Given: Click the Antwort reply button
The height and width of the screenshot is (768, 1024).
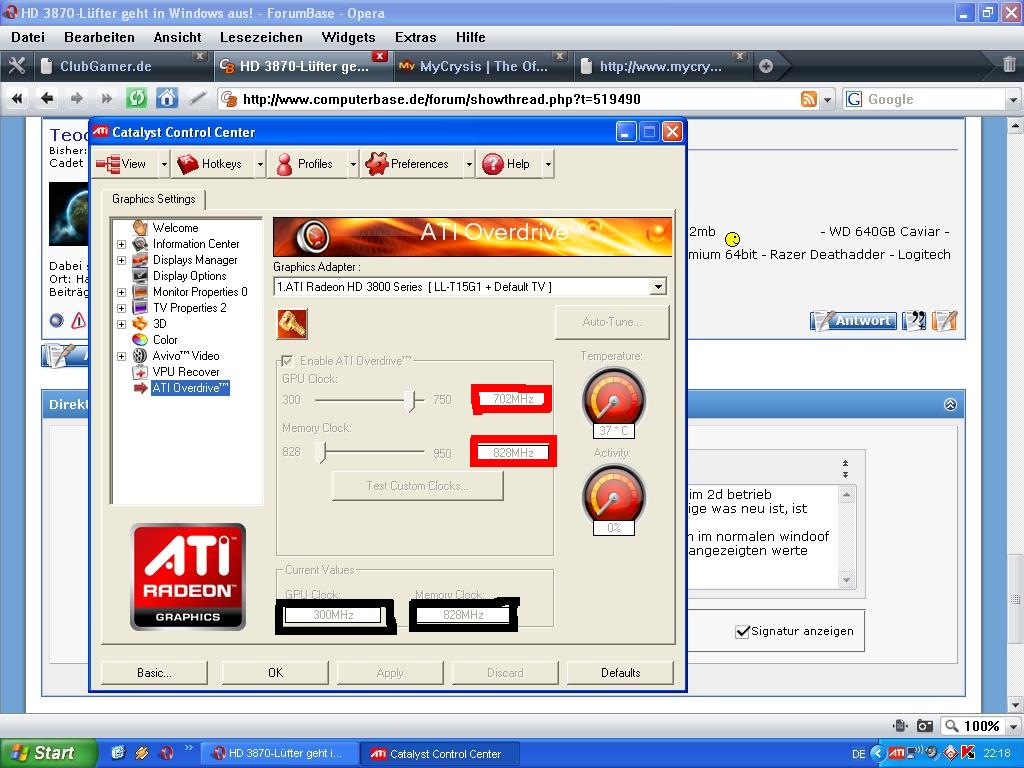Looking at the screenshot, I should (x=853, y=320).
